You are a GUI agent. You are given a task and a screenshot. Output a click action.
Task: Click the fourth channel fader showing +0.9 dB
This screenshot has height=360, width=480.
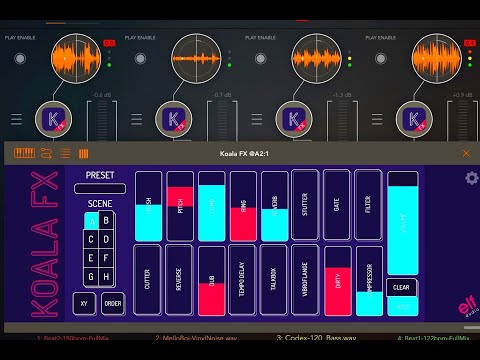(x=463, y=121)
